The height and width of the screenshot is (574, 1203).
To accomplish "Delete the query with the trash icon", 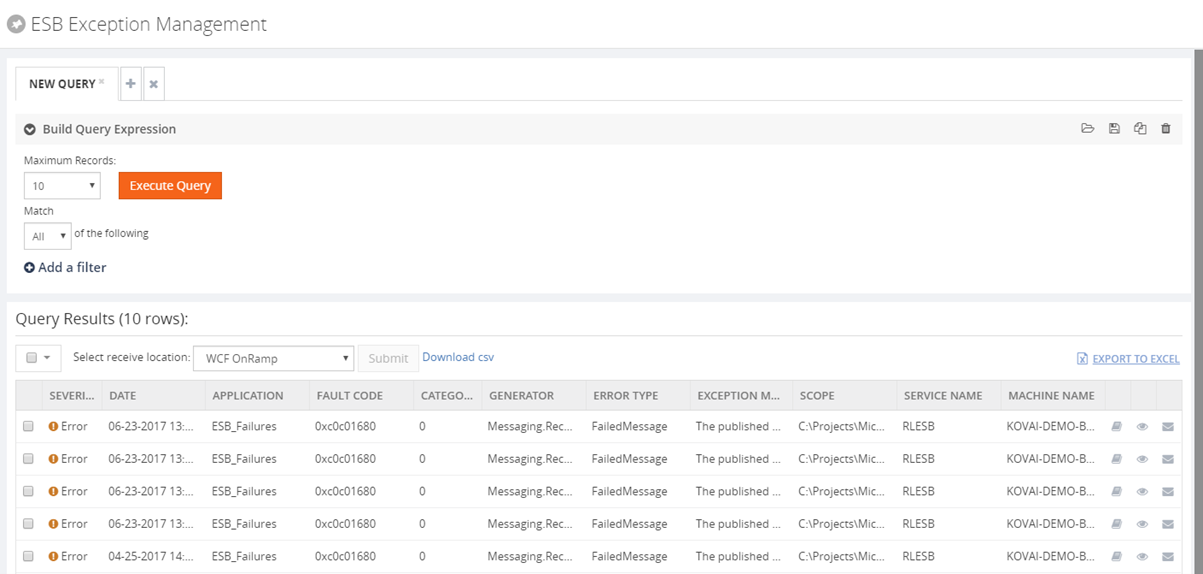I will point(1165,129).
